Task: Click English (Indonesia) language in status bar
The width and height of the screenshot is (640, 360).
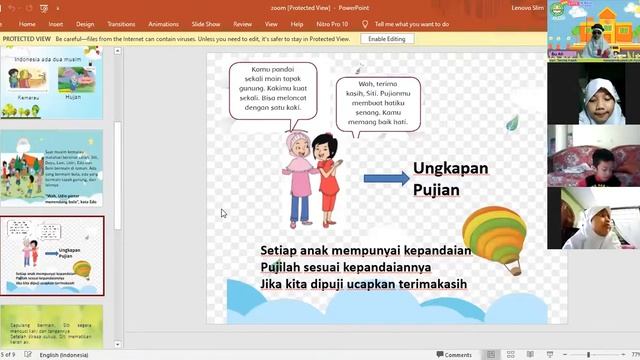Action: tap(64, 355)
